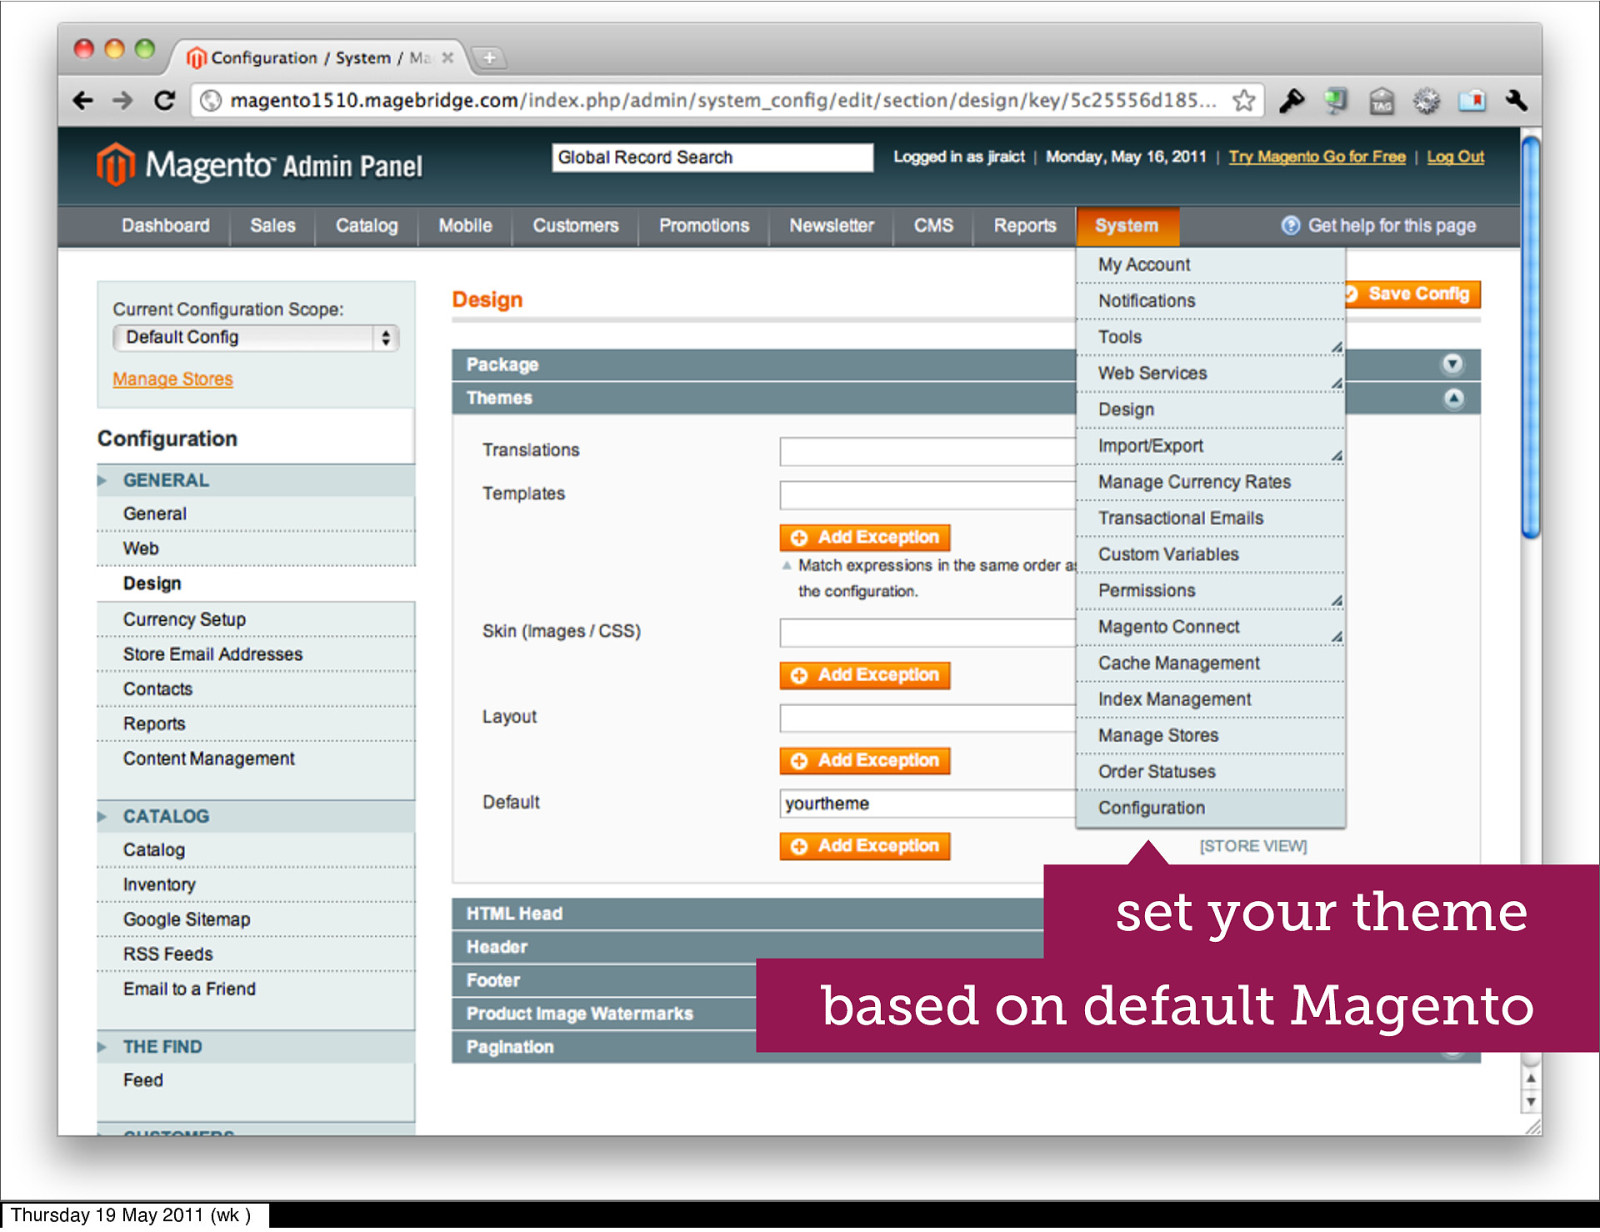Screen dimensions: 1600x1232
Task: Expand the HTML Head section
Action: pyautogui.click(x=747, y=913)
